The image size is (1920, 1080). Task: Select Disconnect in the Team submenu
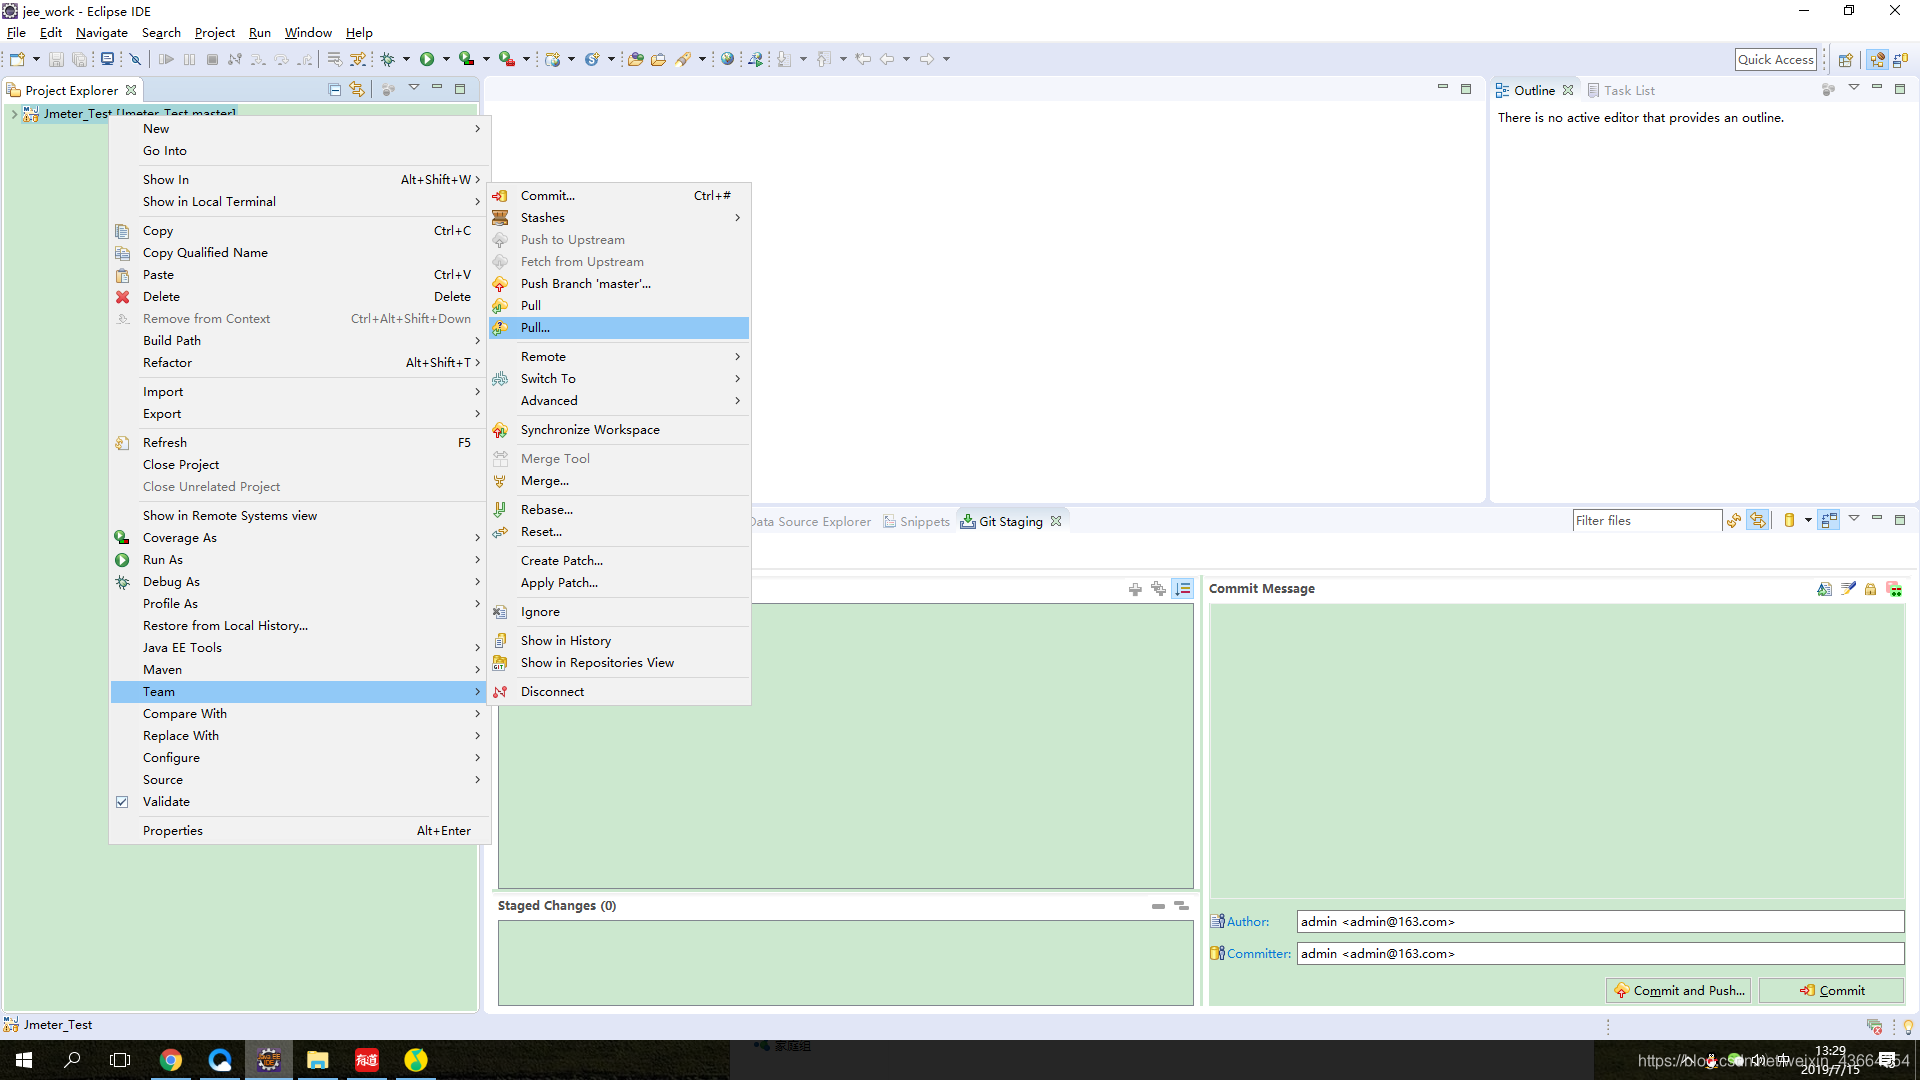tap(620, 692)
